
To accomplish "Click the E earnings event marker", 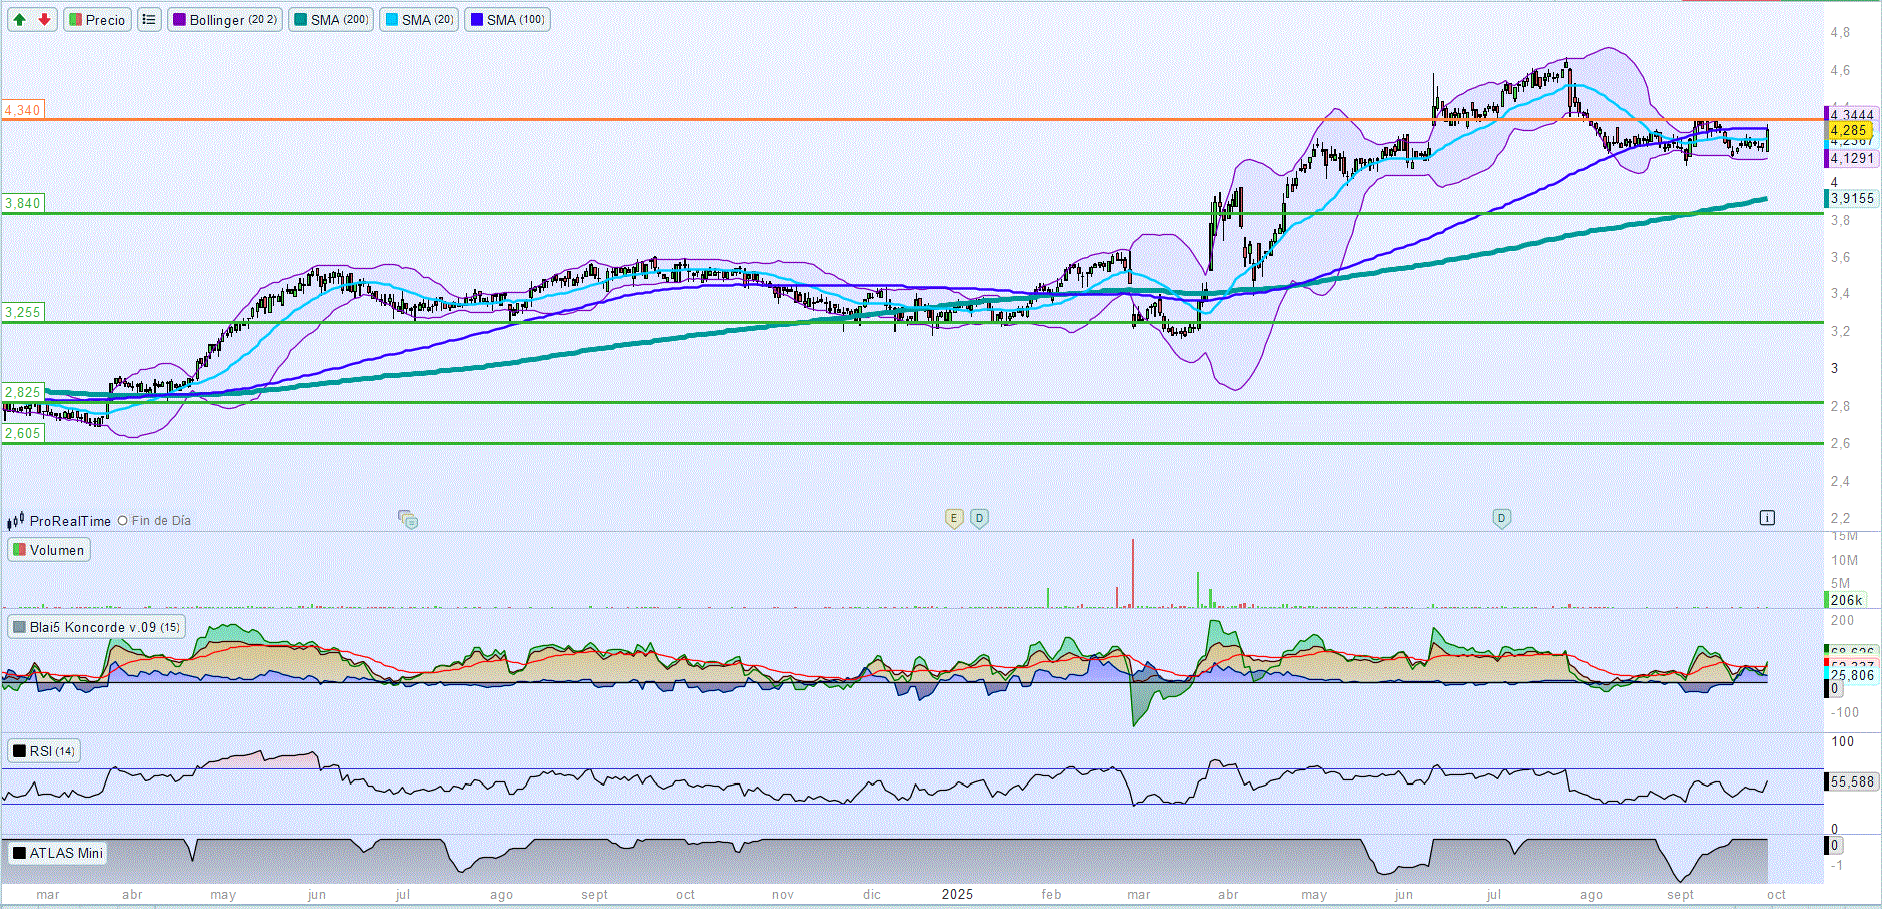I will pyautogui.click(x=954, y=518).
